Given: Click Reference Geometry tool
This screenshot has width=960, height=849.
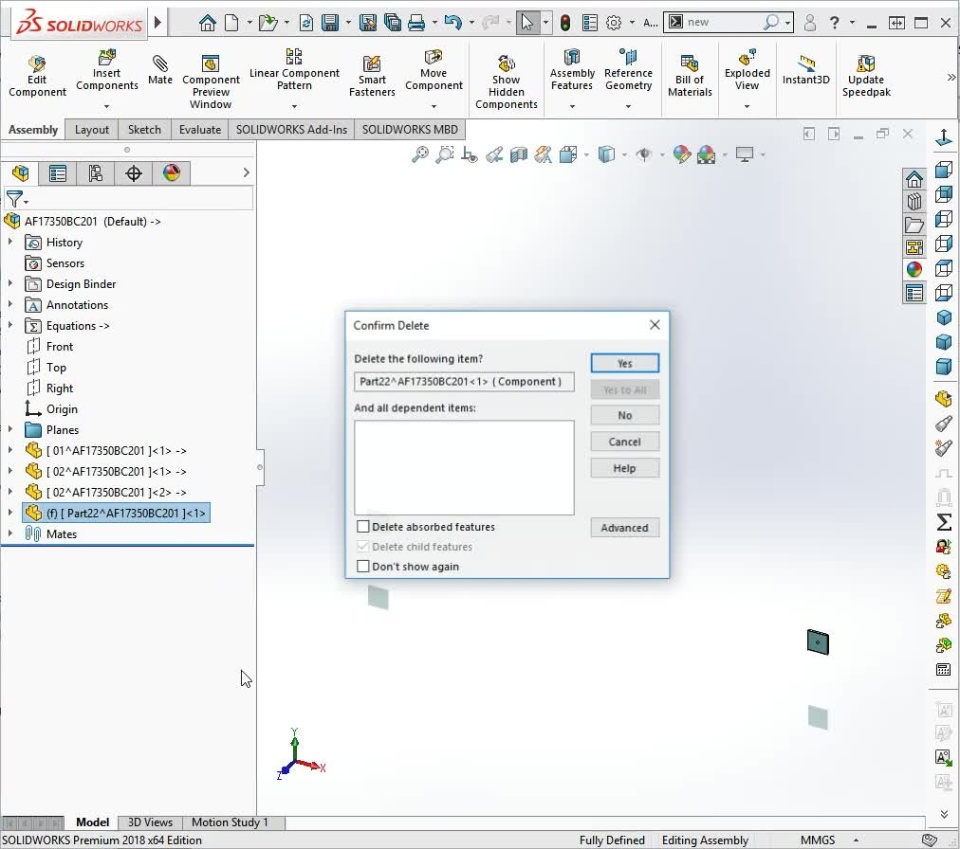Looking at the screenshot, I should (x=628, y=70).
